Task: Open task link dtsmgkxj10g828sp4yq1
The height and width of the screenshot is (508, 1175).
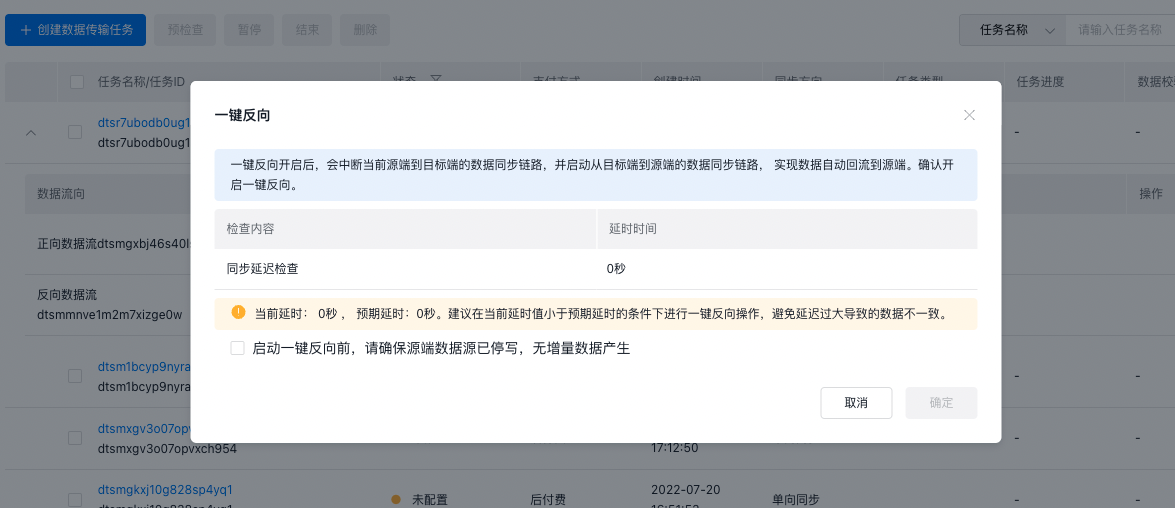Action: (165, 490)
